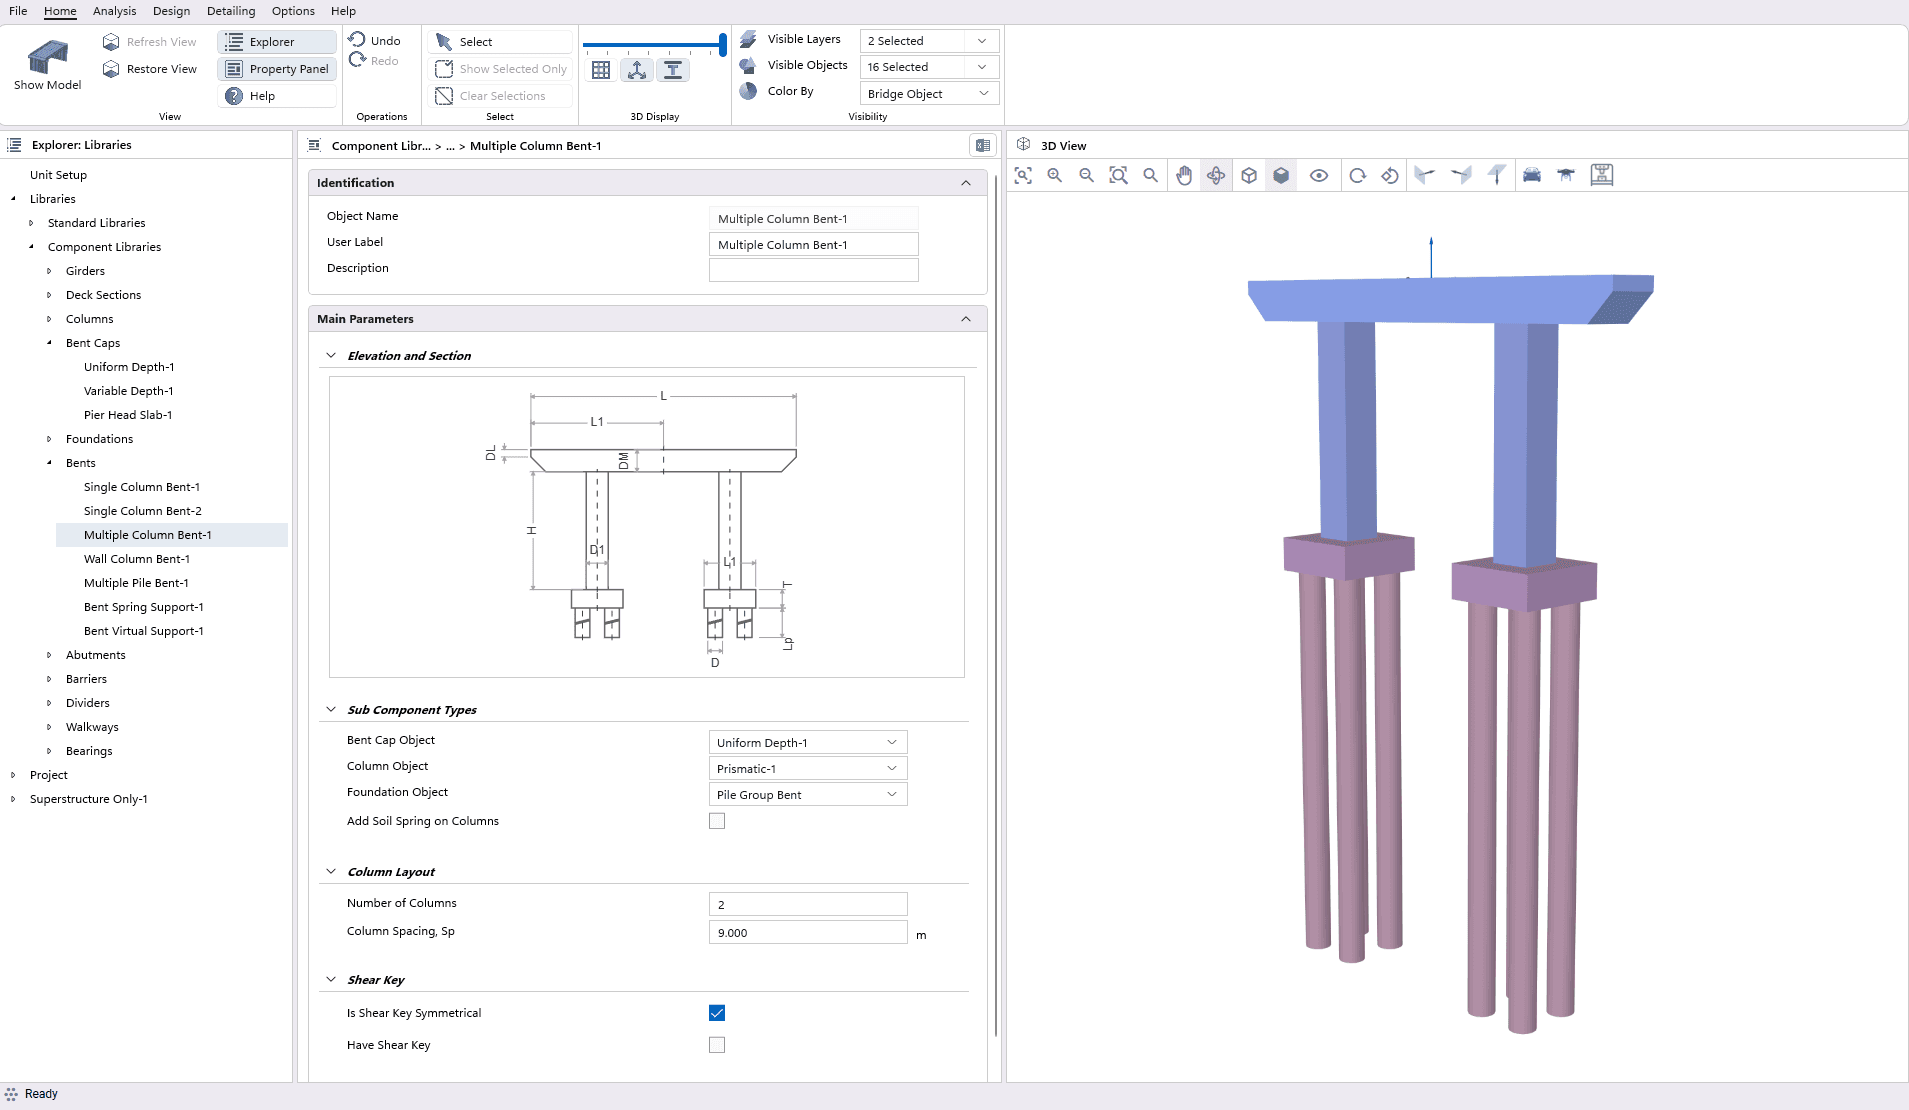Open the Color By dropdown
Image resolution: width=1909 pixels, height=1110 pixels.
(928, 93)
